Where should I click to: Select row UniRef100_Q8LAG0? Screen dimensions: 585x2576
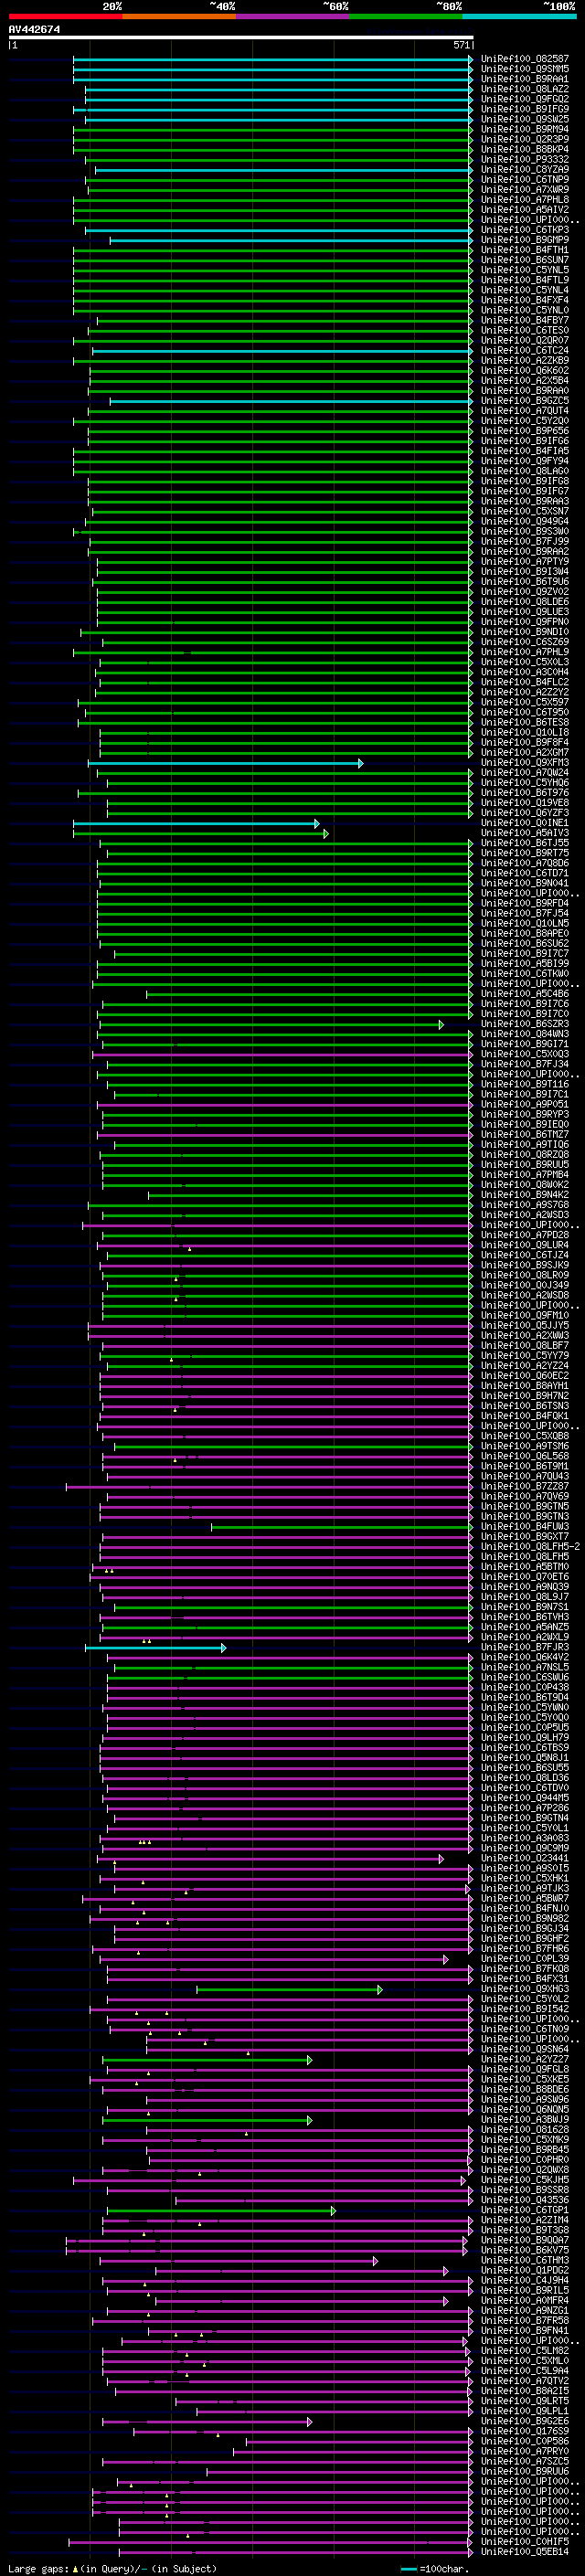[x=525, y=471]
